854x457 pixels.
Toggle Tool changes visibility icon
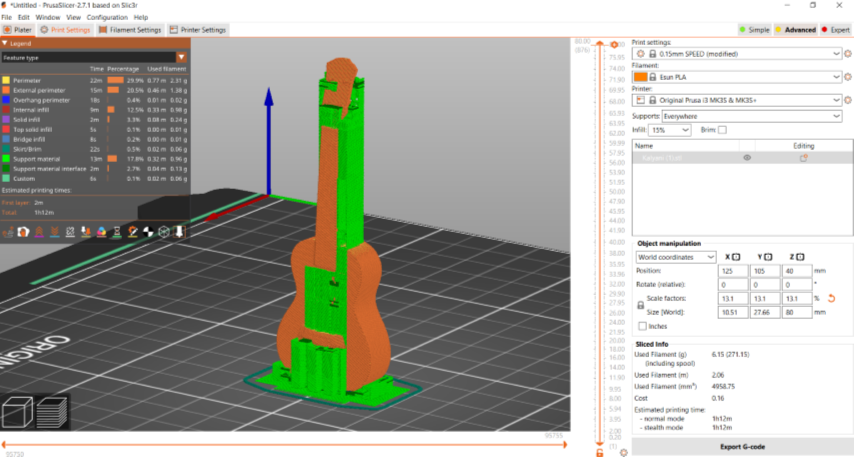click(86, 232)
